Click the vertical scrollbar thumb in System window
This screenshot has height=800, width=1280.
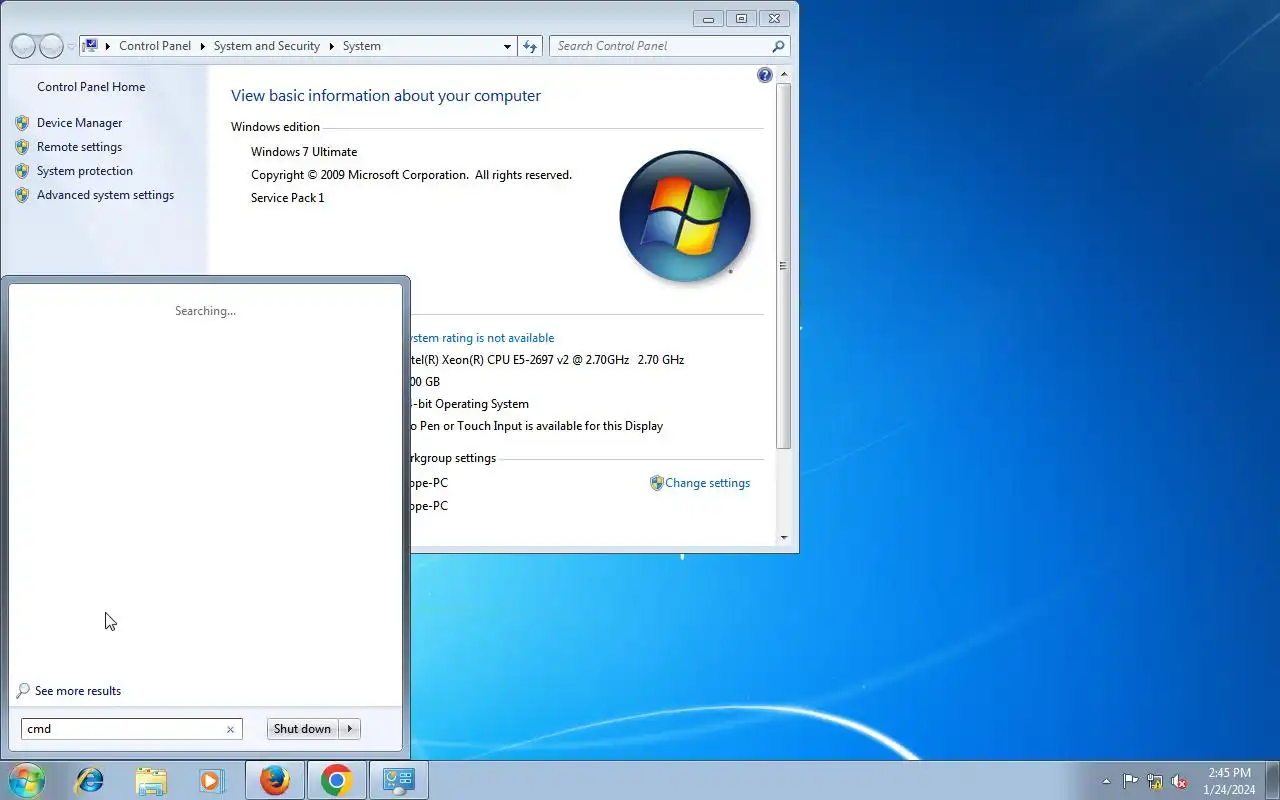tap(784, 266)
